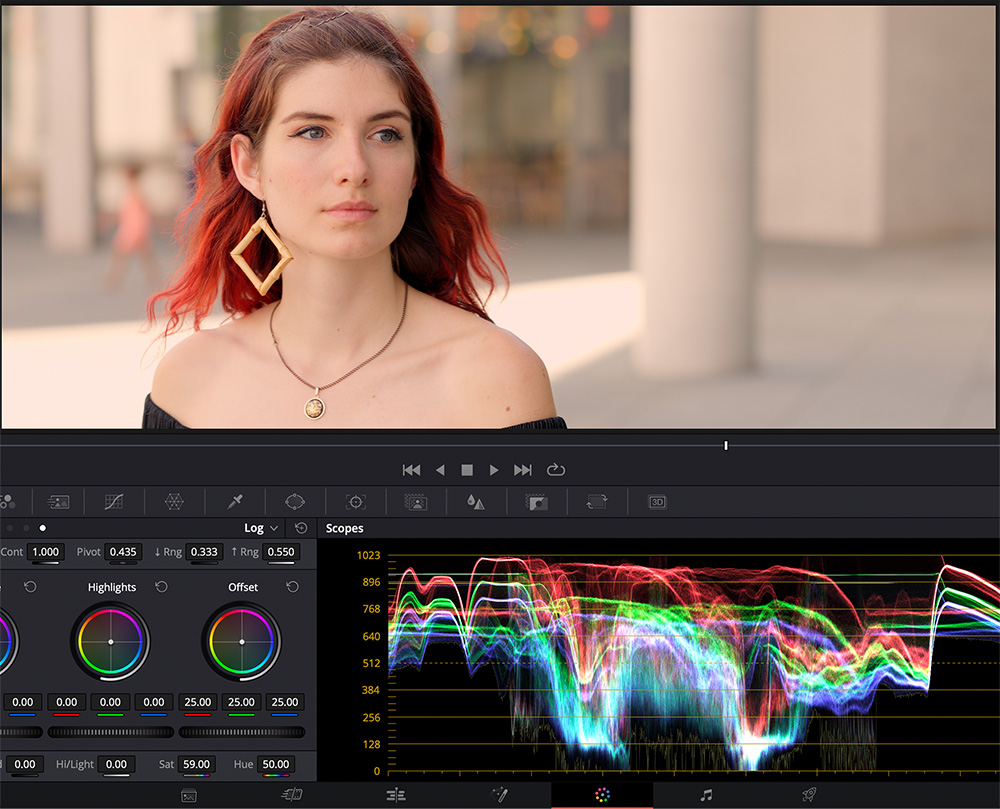
Task: Switch to the Deliver page
Action: point(809,795)
